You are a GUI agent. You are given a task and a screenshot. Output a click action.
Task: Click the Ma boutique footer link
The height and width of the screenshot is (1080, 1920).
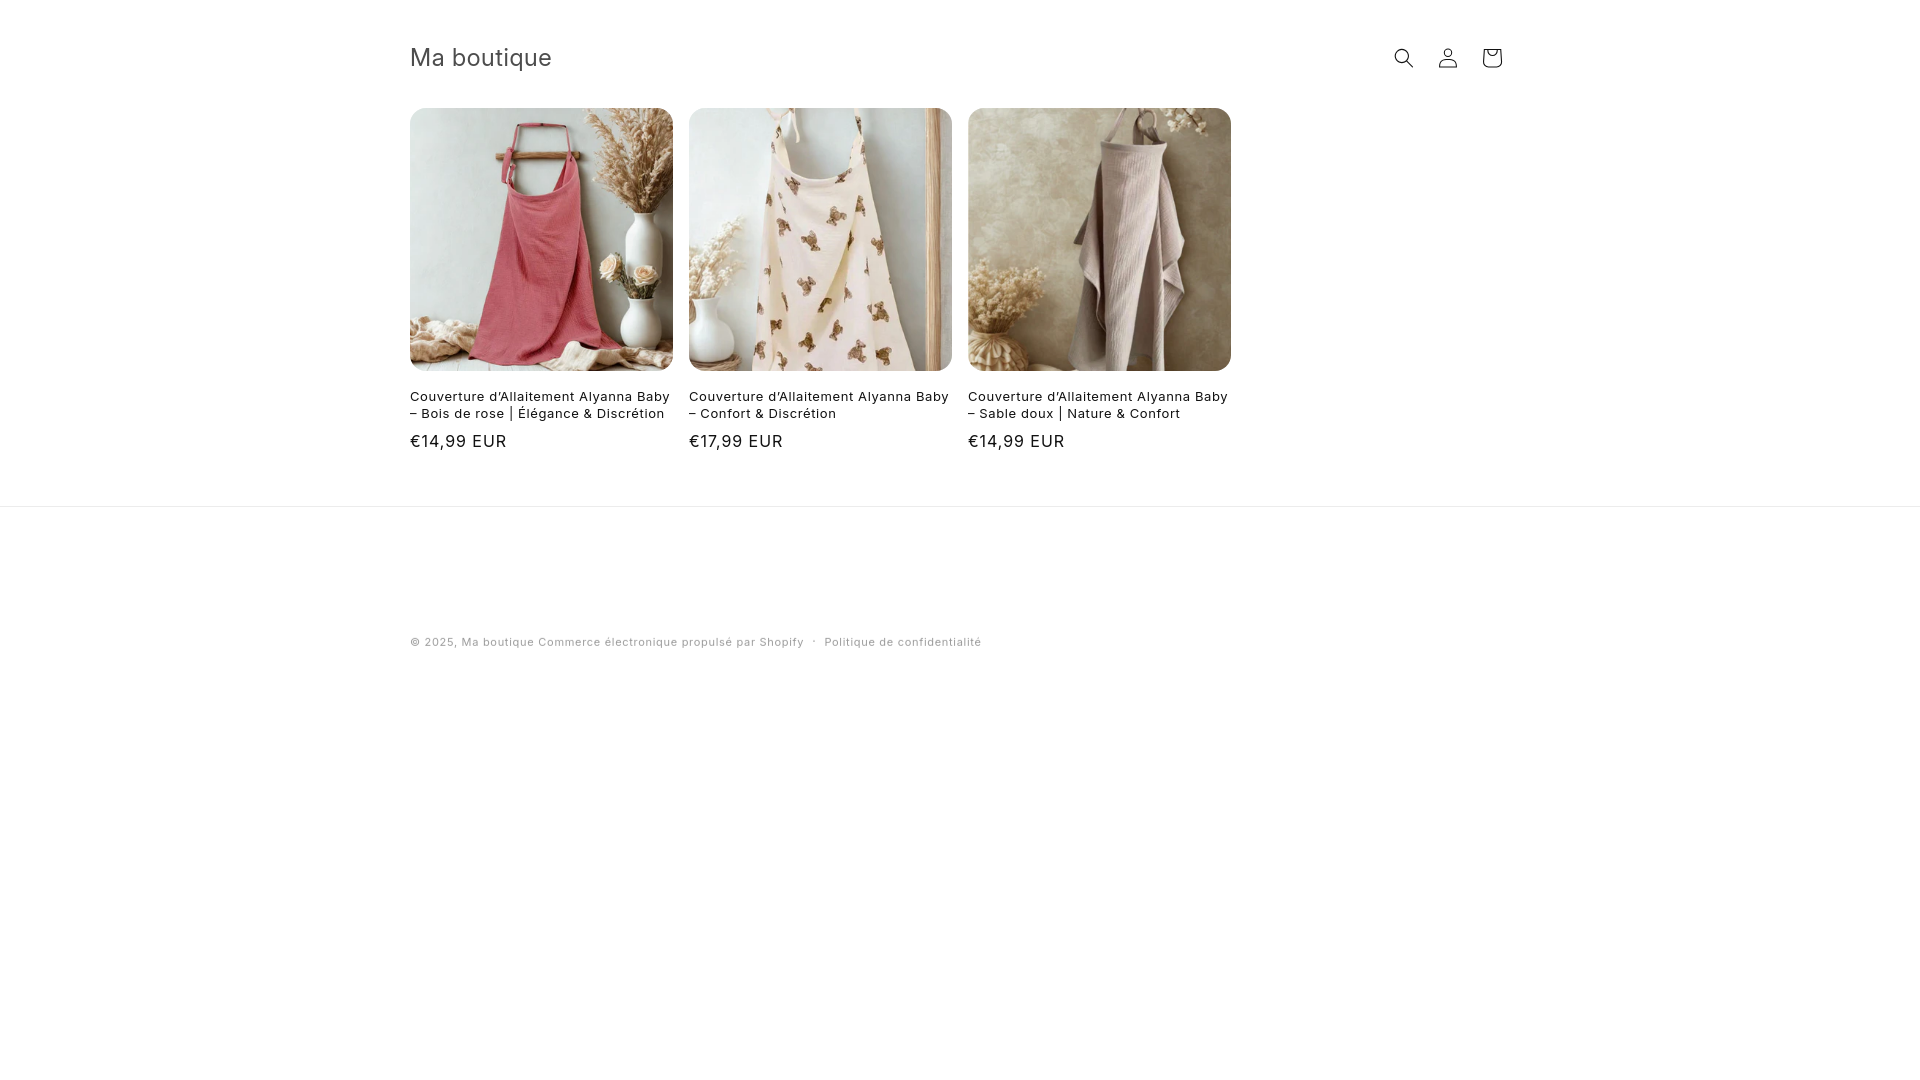click(498, 642)
